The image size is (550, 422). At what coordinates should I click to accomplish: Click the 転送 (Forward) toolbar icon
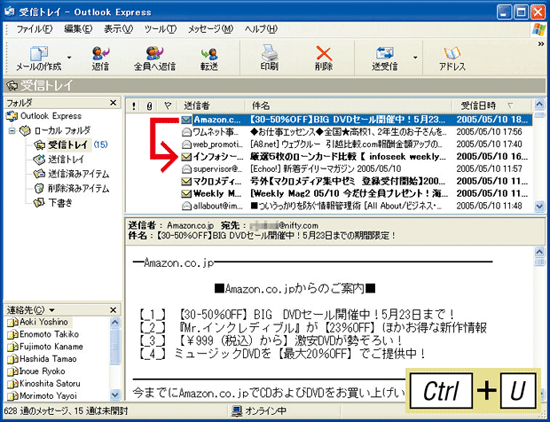tap(209, 54)
